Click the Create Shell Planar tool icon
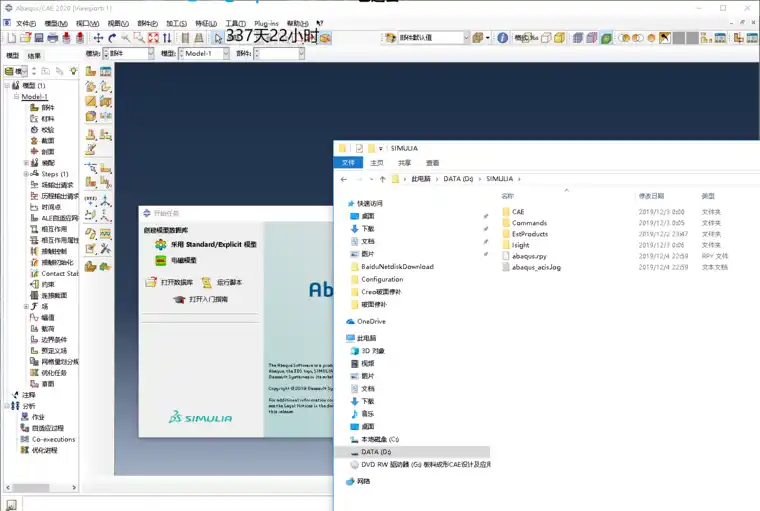The height and width of the screenshot is (511, 760). pyautogui.click(x=91, y=101)
